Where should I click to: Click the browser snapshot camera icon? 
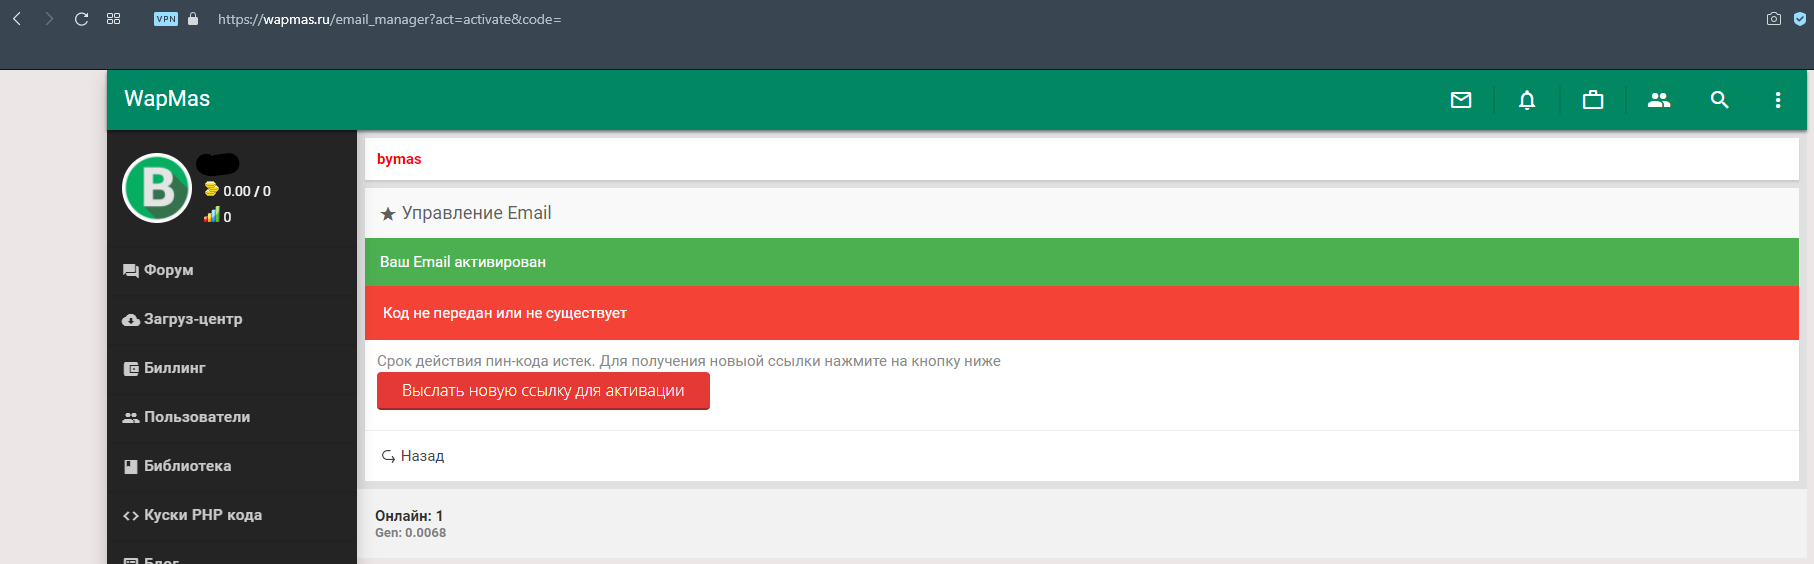[x=1773, y=19]
